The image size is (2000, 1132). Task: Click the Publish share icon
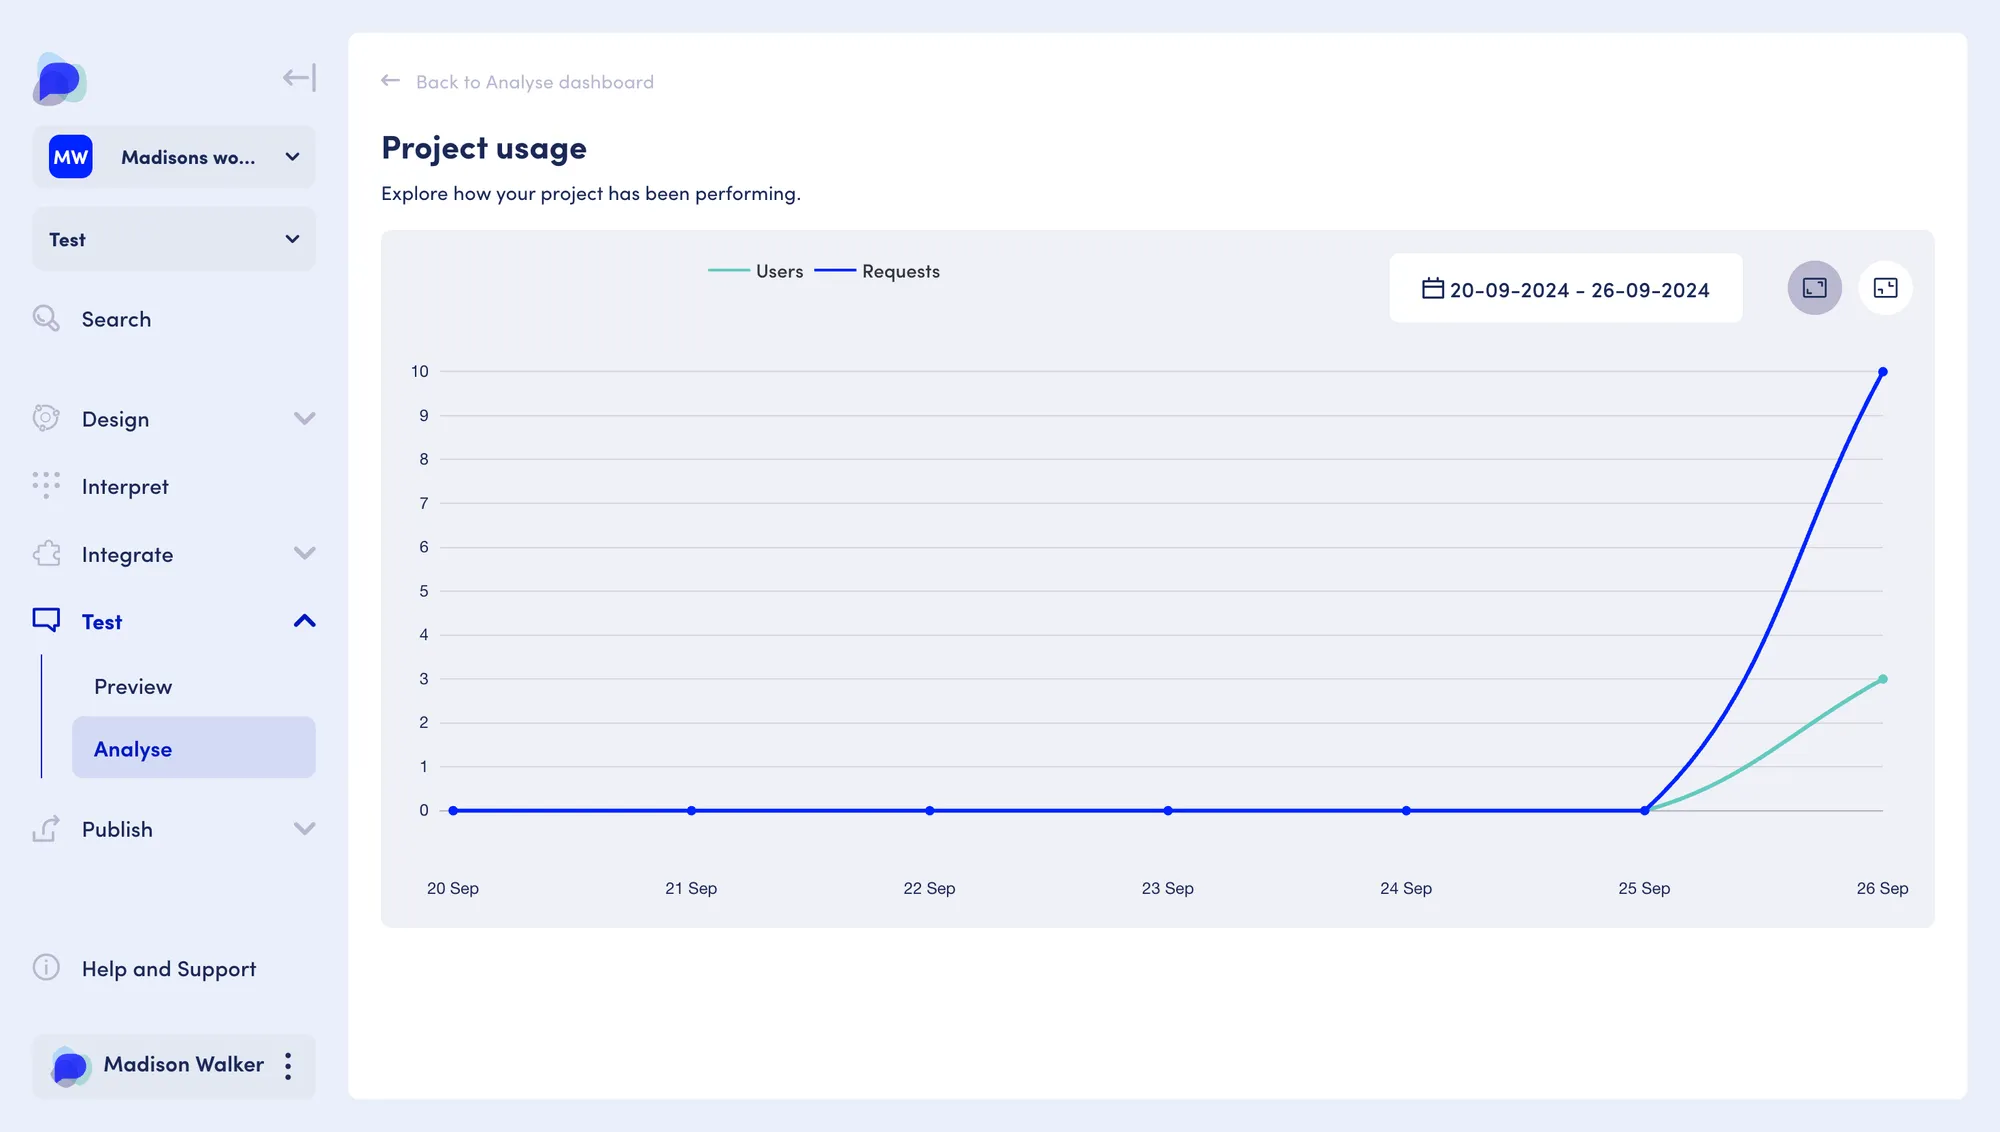coord(46,828)
